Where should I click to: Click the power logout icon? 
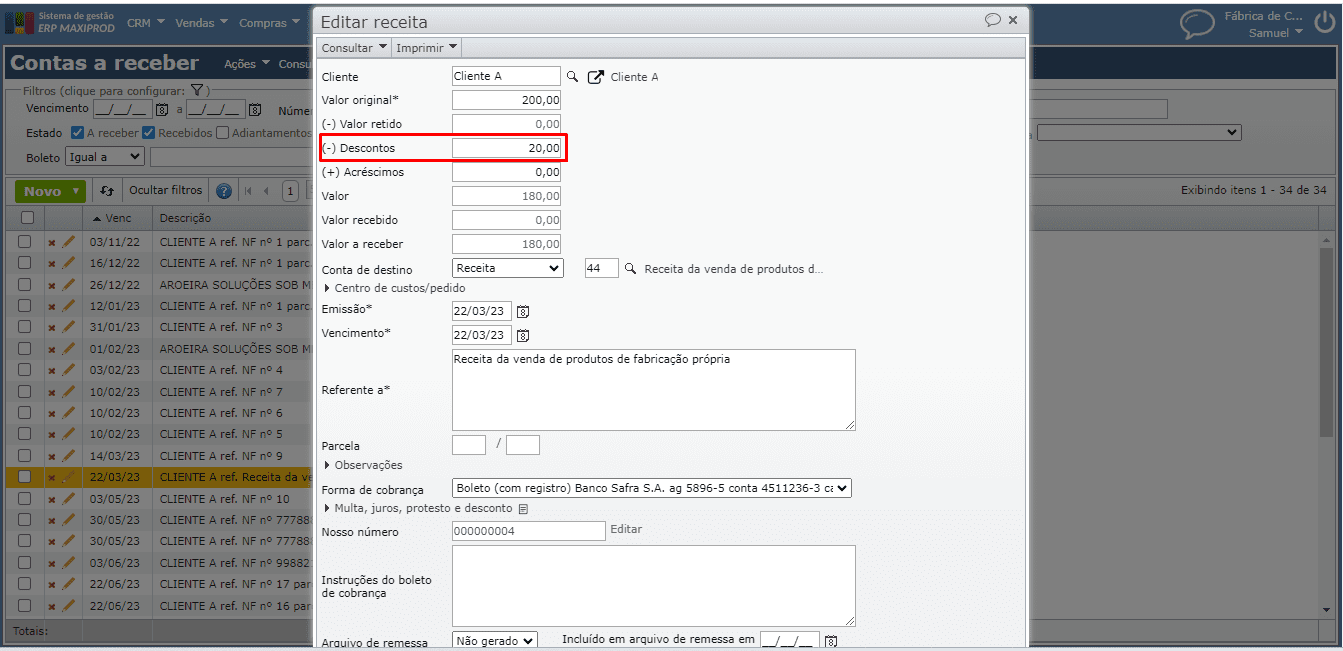pos(1324,23)
